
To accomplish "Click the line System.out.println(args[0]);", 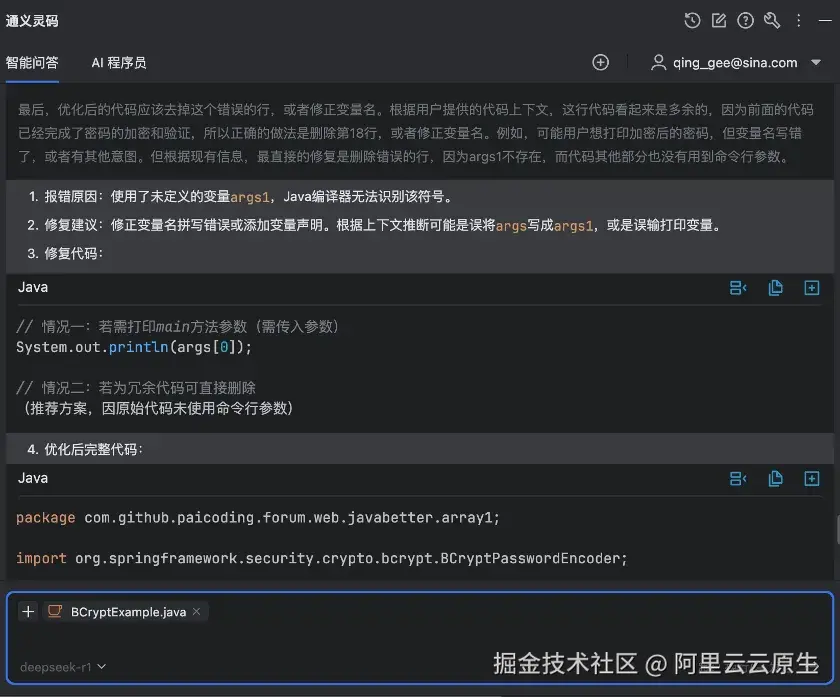I will 134,347.
